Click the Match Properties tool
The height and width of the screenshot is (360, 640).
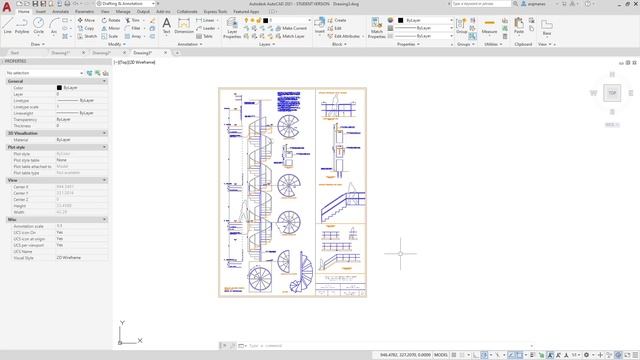[x=376, y=28]
